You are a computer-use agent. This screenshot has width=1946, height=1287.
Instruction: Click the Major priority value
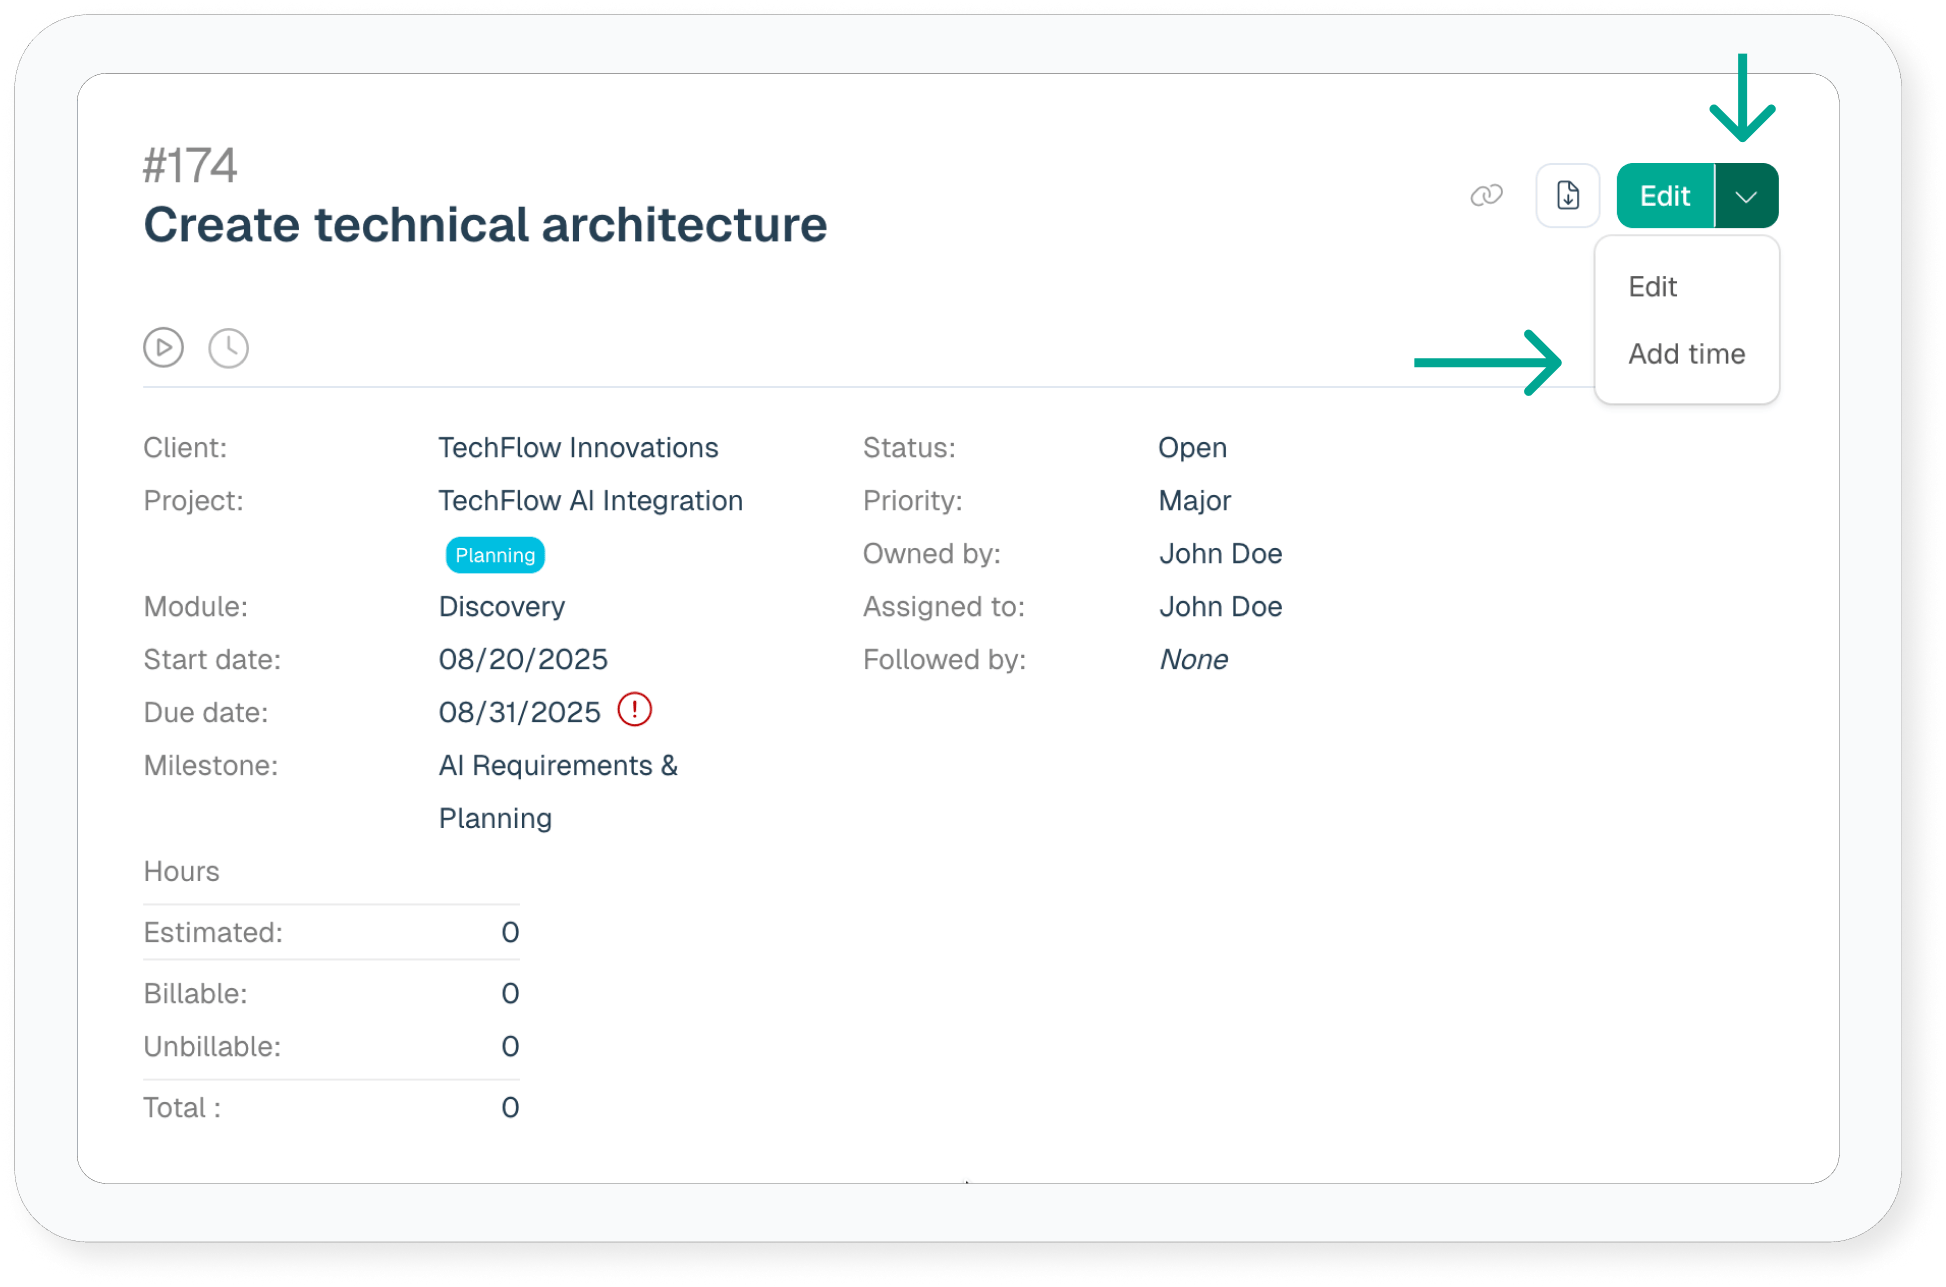[1194, 501]
